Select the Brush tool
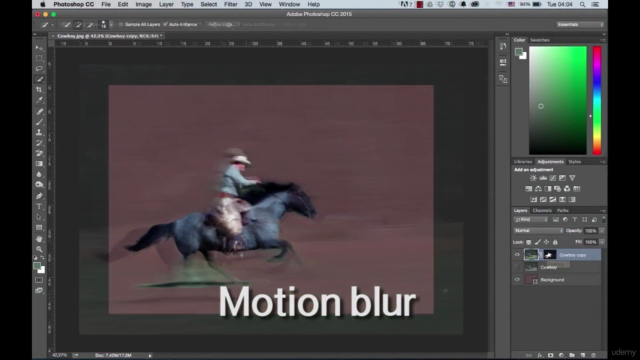Viewport: 640px width, 360px height. 39,122
